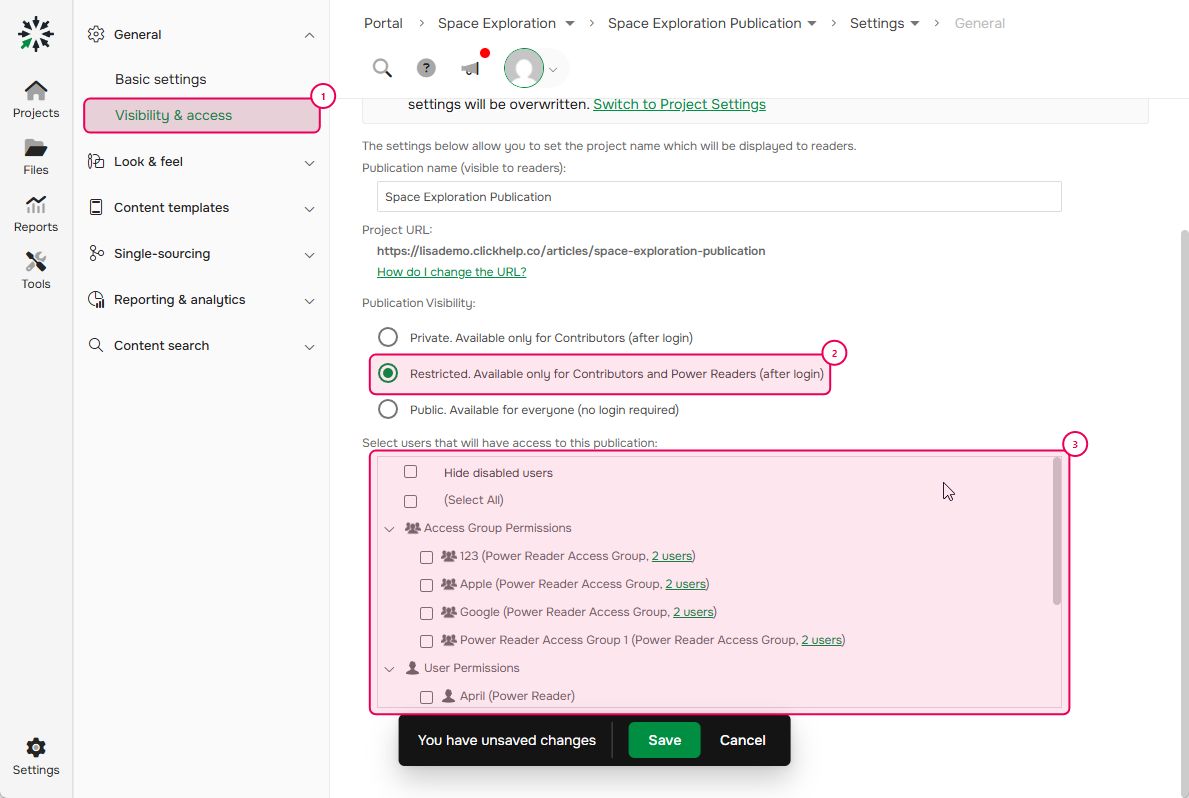1189x798 pixels.
Task: Check the Google access group
Action: [426, 613]
